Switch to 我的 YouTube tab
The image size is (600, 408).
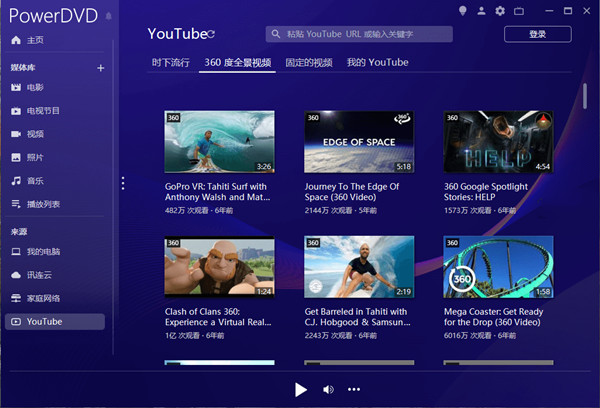[377, 63]
